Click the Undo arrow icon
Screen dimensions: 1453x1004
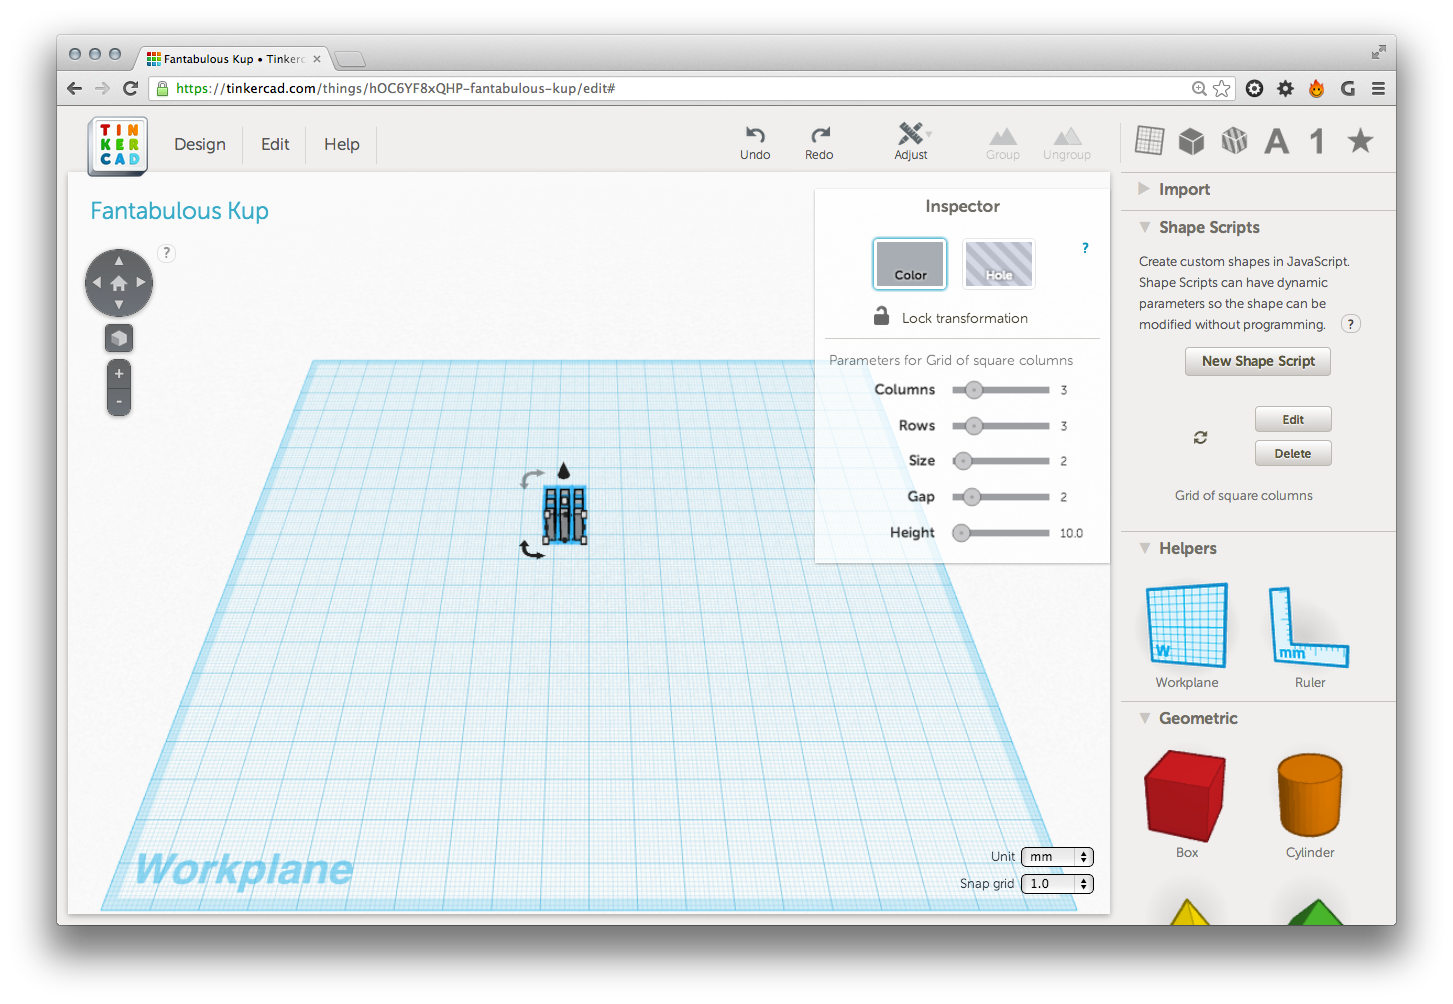pyautogui.click(x=755, y=135)
